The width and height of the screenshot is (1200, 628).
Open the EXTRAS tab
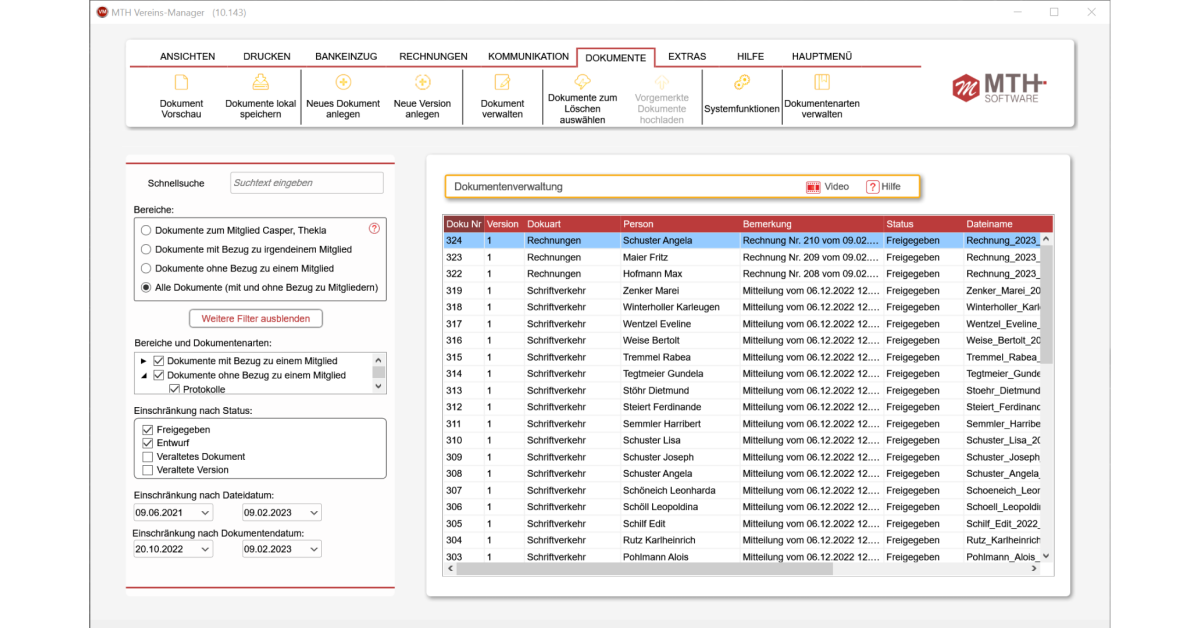click(687, 57)
